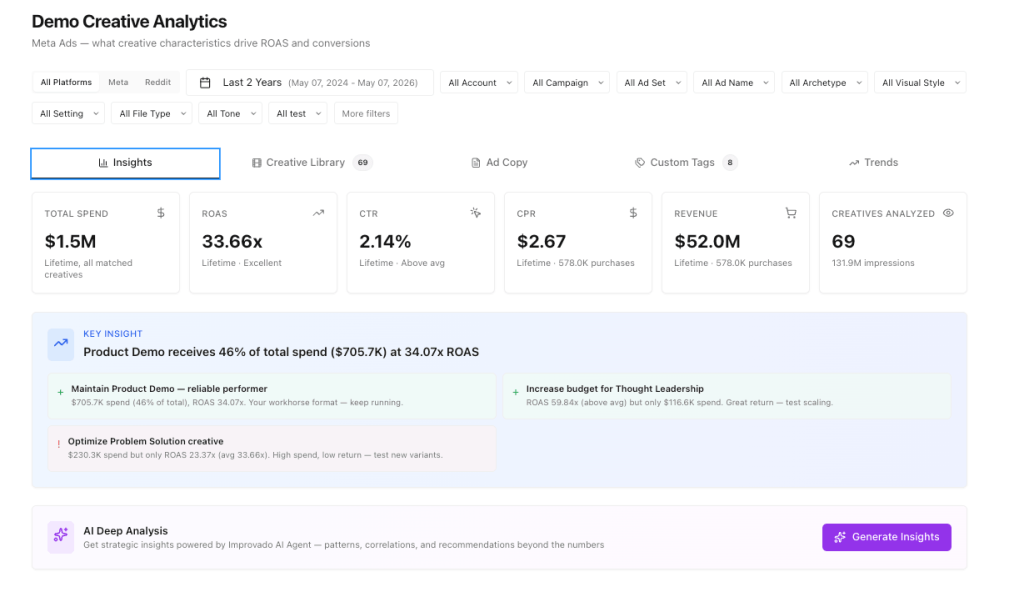Open the All Campaign dropdown
The width and height of the screenshot is (1024, 592).
click(x=567, y=83)
